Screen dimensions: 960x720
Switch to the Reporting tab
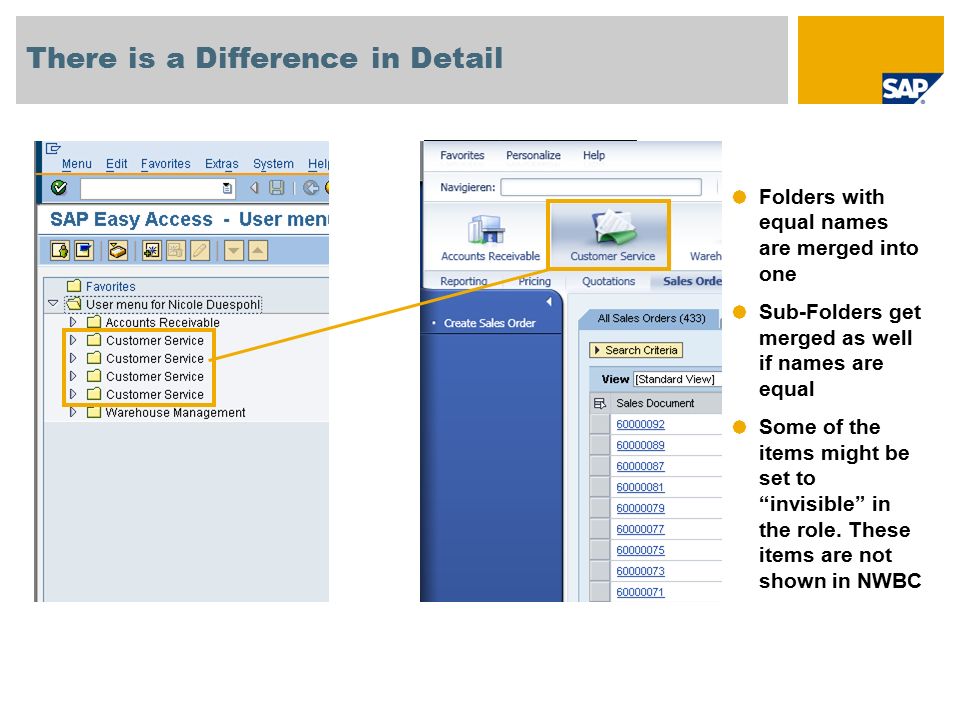click(x=463, y=281)
